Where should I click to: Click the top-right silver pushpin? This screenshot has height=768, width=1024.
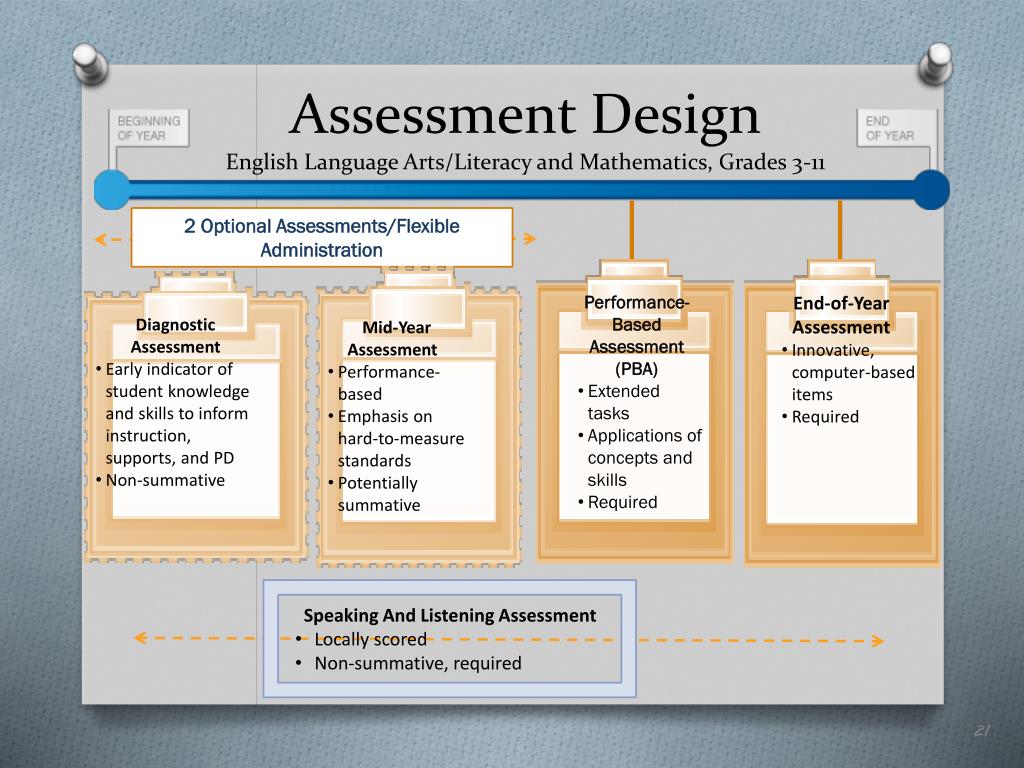pyautogui.click(x=936, y=63)
